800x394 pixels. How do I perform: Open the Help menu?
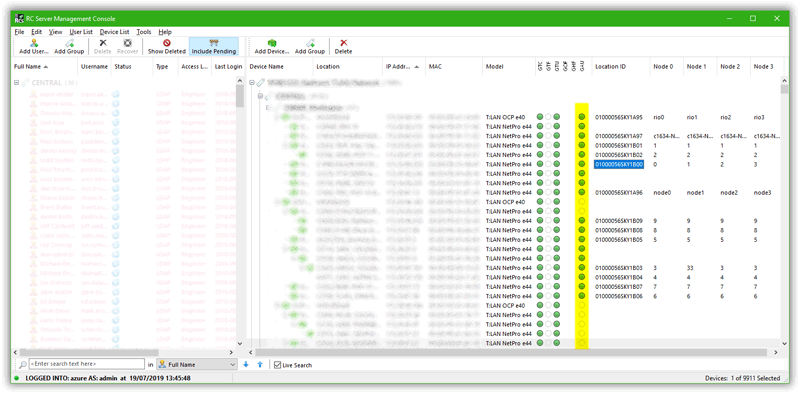(165, 32)
